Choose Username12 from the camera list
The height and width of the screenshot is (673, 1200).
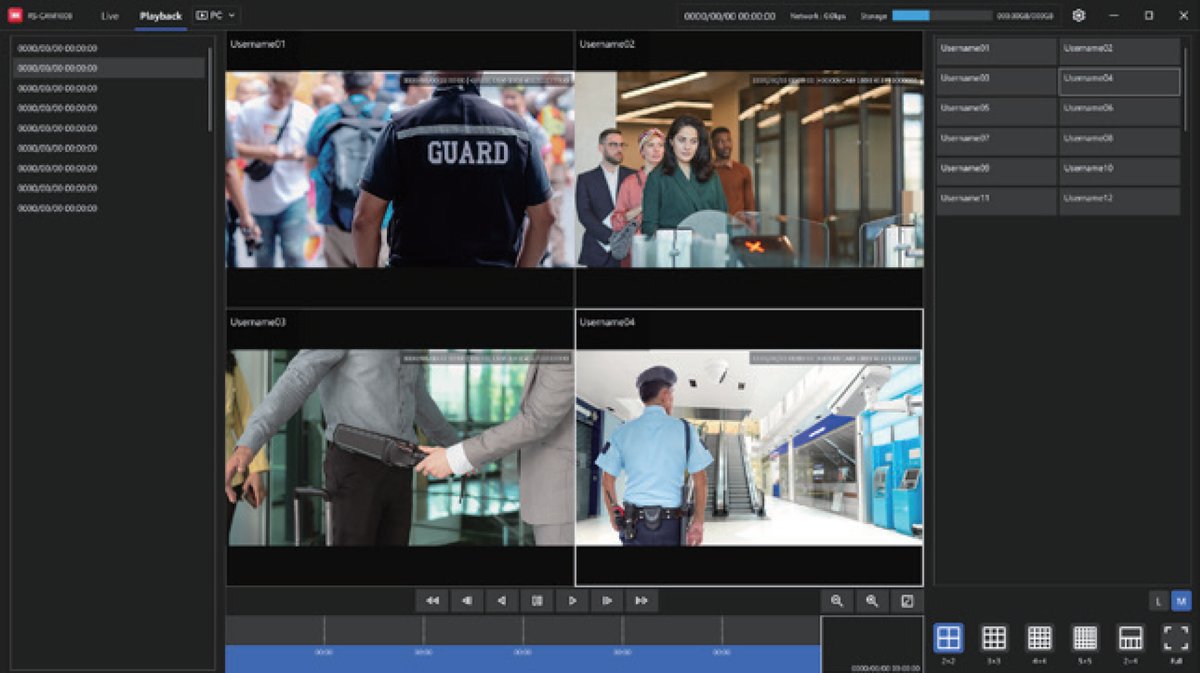pos(1119,199)
